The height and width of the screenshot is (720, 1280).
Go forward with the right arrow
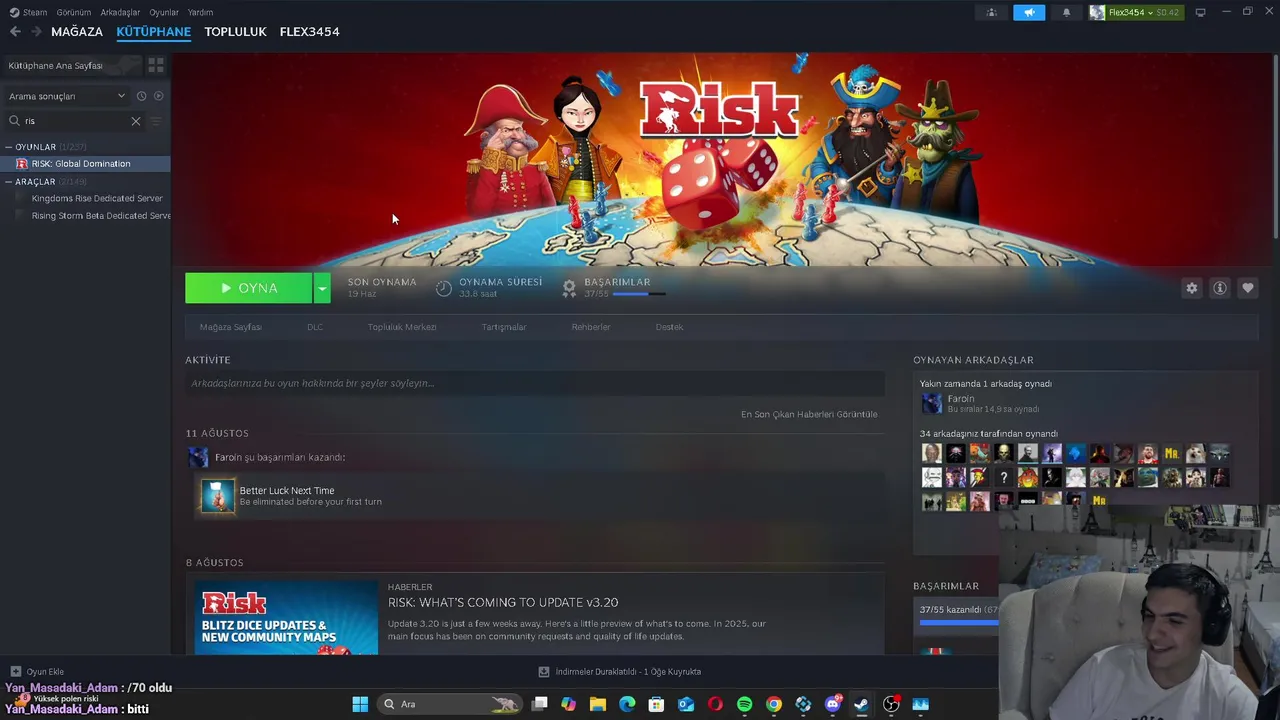tap(36, 32)
